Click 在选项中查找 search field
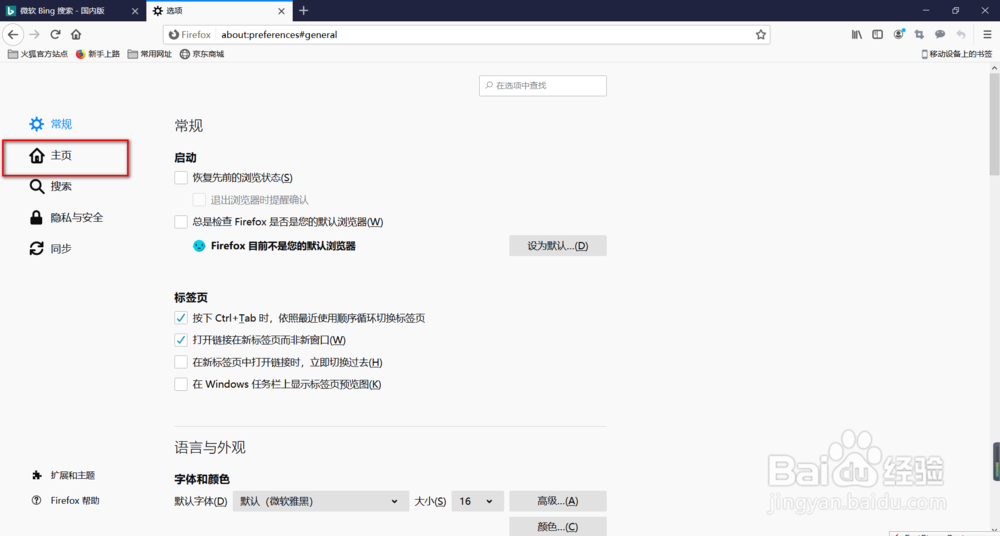The height and width of the screenshot is (536, 1000). click(543, 86)
